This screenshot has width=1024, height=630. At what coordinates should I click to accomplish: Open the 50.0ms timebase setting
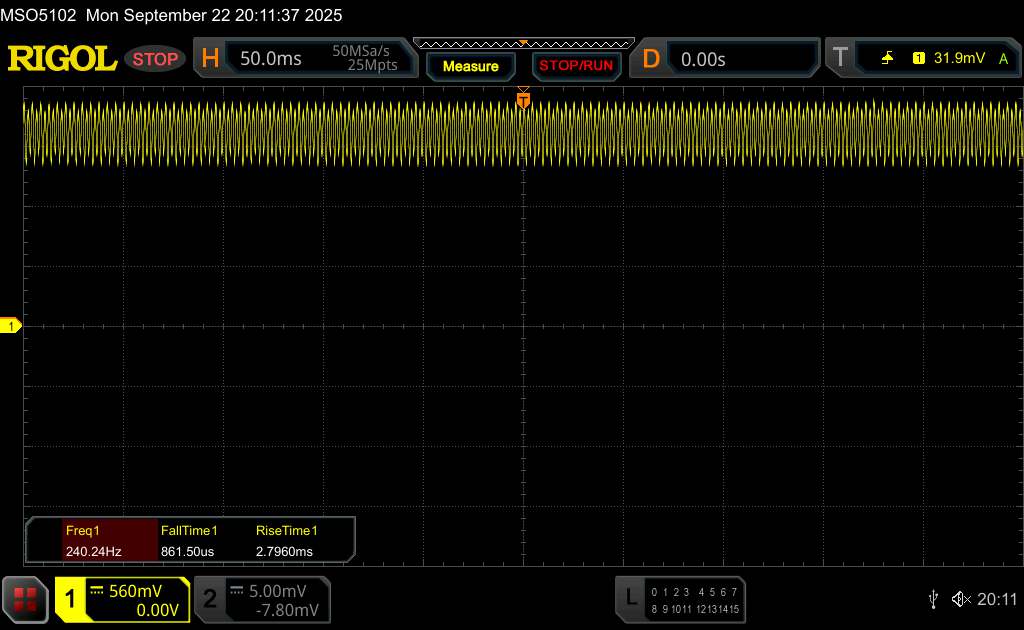pos(271,59)
